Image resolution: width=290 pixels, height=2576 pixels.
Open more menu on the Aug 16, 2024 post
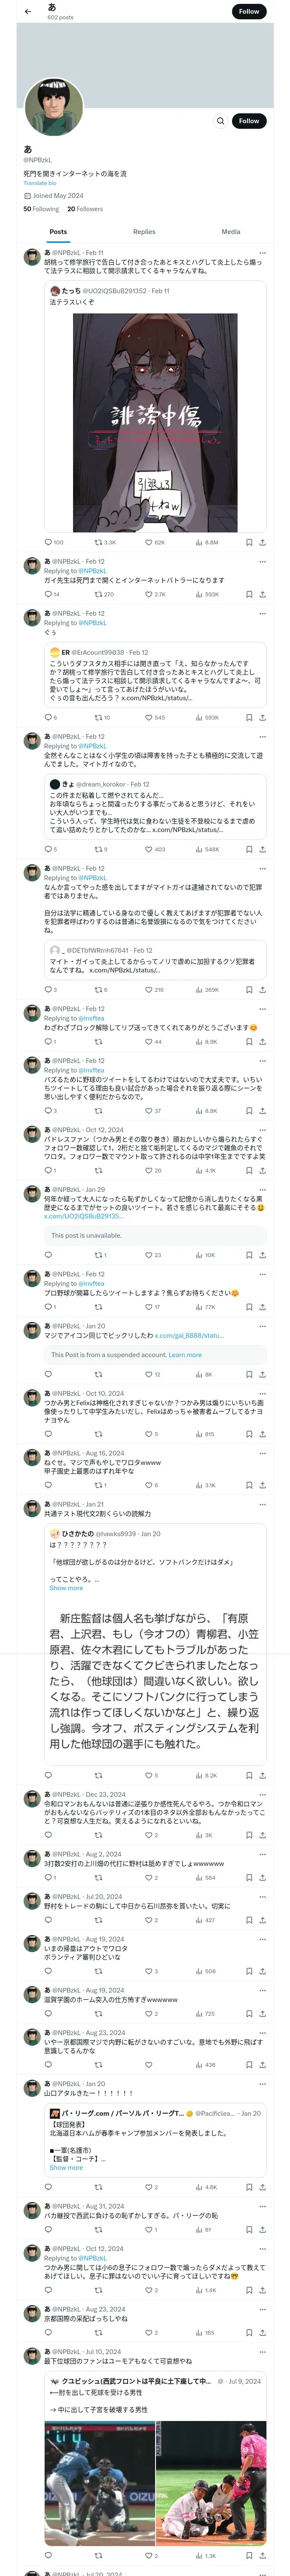point(262,1453)
